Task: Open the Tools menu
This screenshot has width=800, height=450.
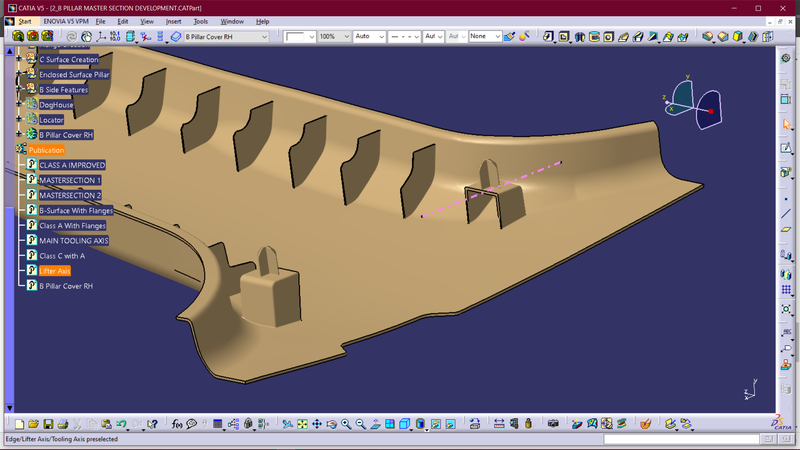Action: pos(201,21)
